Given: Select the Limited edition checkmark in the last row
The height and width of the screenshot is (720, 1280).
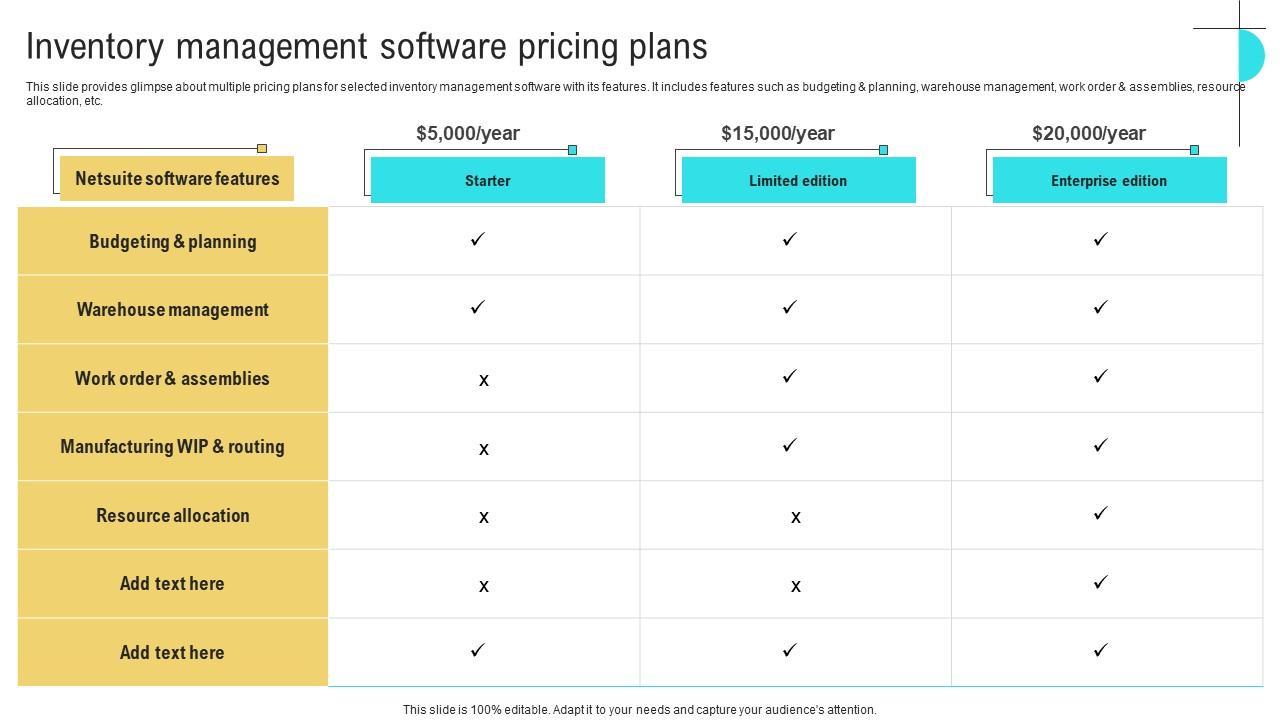Looking at the screenshot, I should click(x=790, y=651).
